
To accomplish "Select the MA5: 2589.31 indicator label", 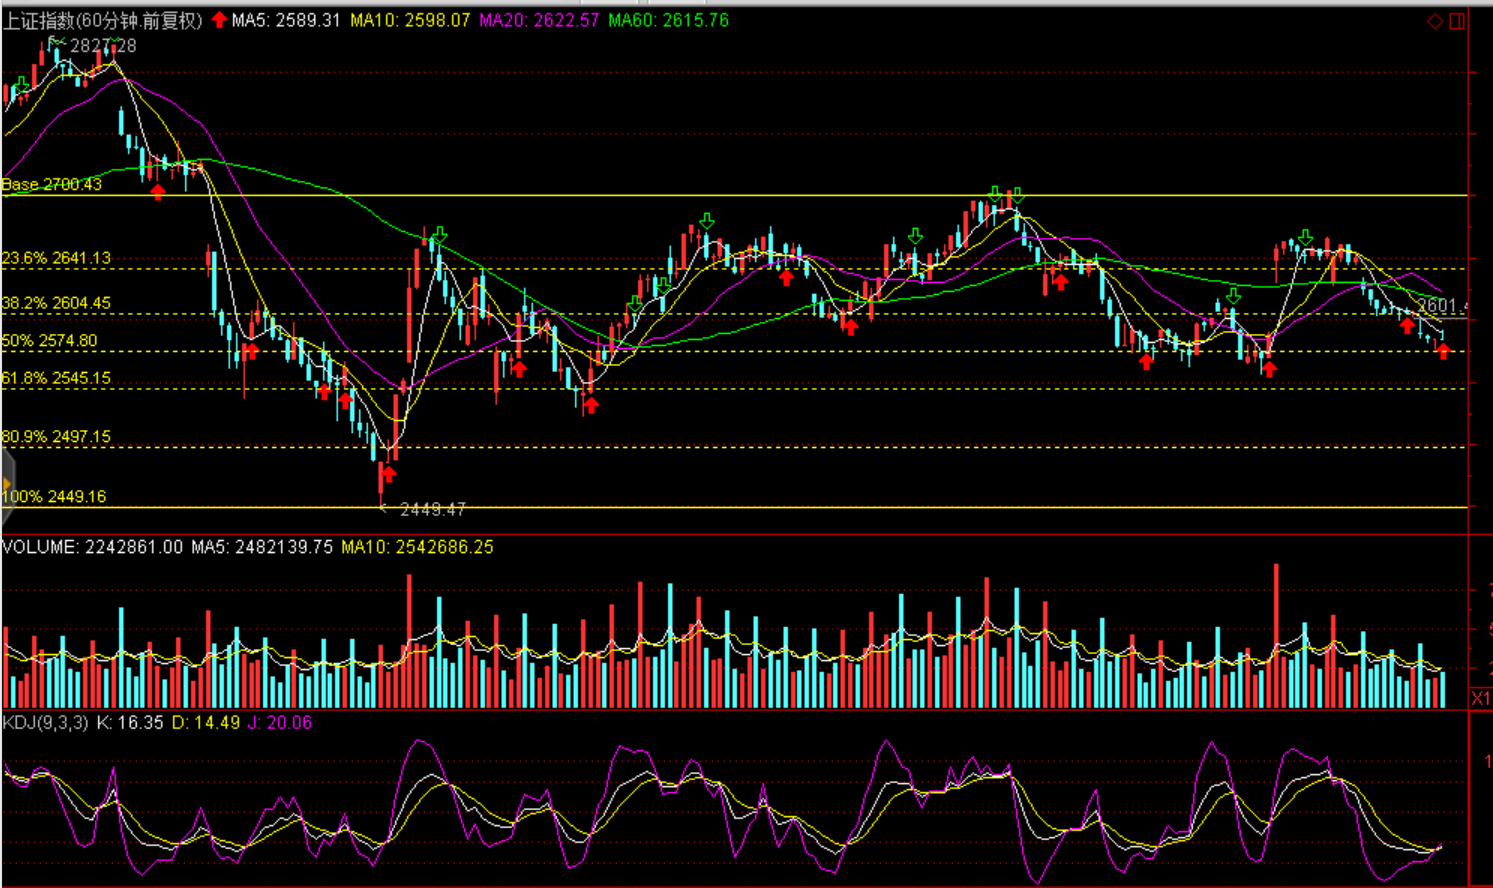I will [286, 20].
